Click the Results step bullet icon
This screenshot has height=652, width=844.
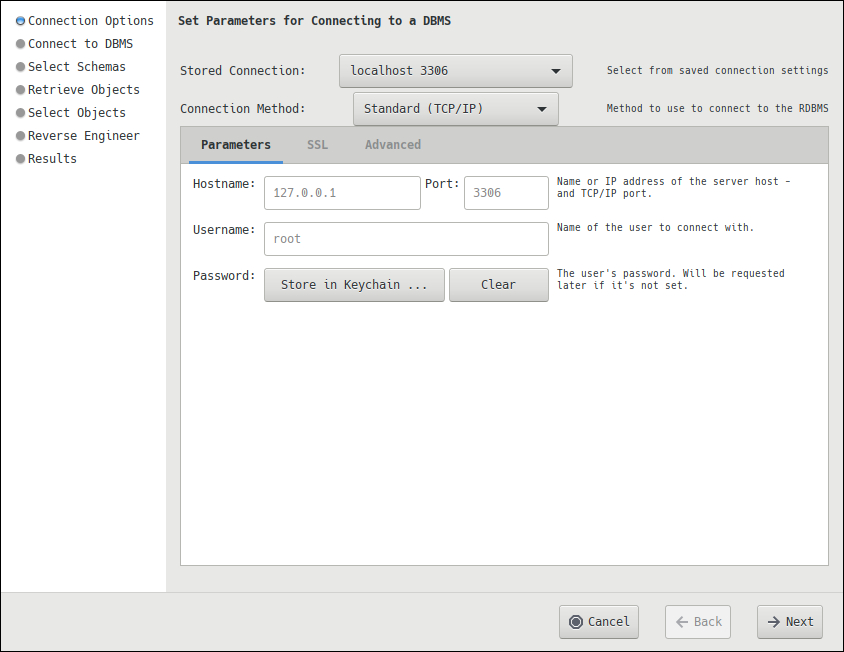(20, 159)
